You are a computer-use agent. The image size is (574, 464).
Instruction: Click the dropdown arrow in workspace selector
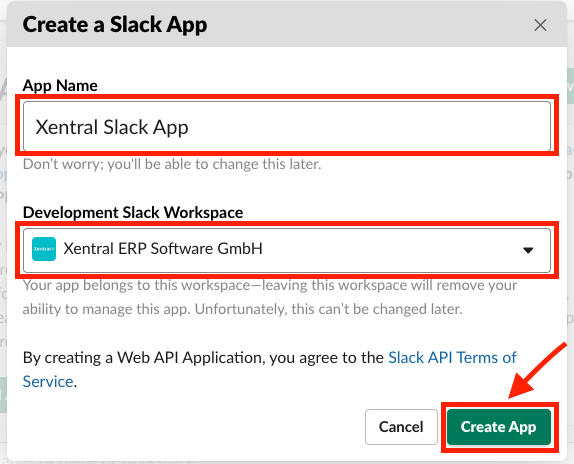coord(528,250)
